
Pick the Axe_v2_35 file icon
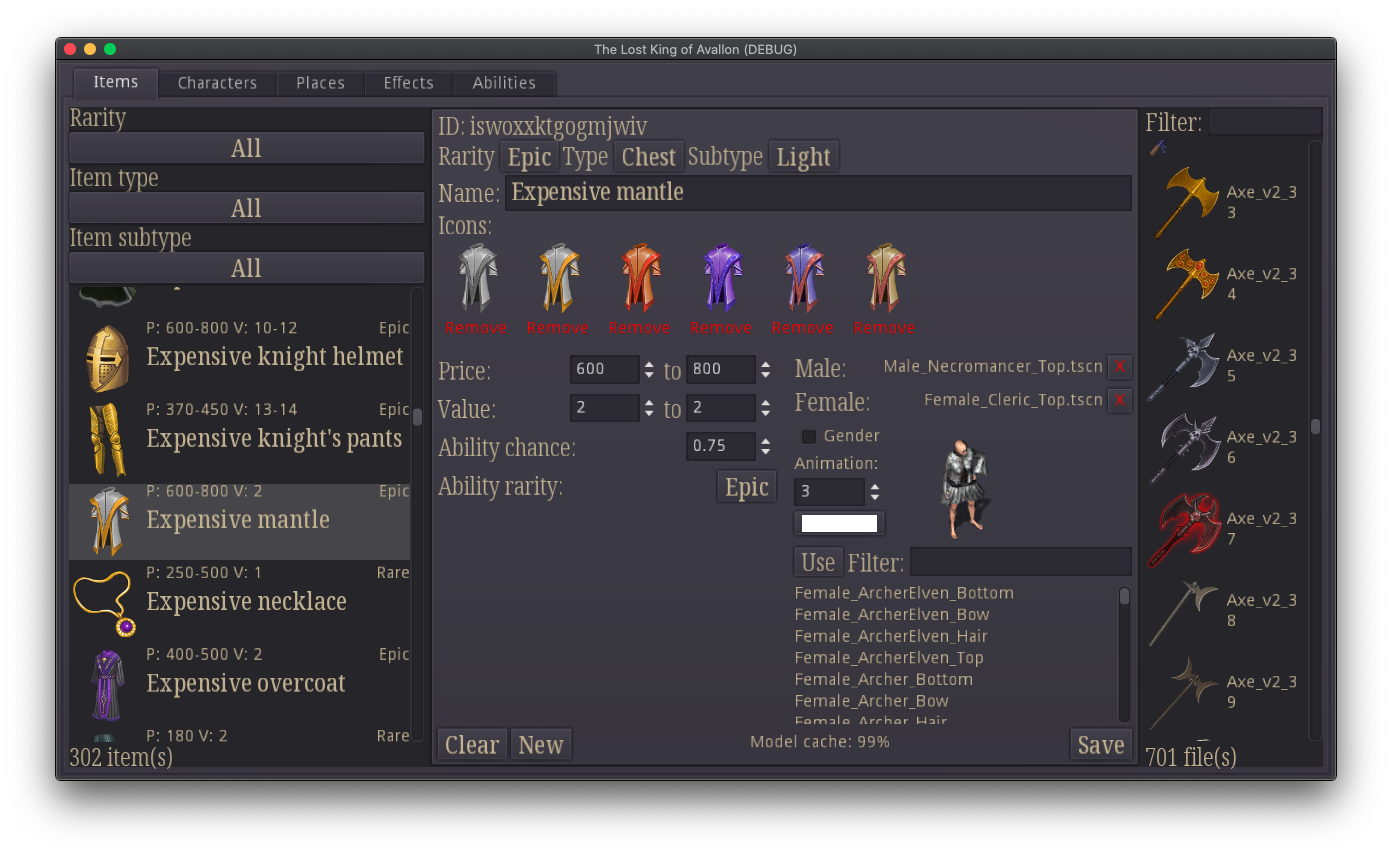(x=1186, y=366)
